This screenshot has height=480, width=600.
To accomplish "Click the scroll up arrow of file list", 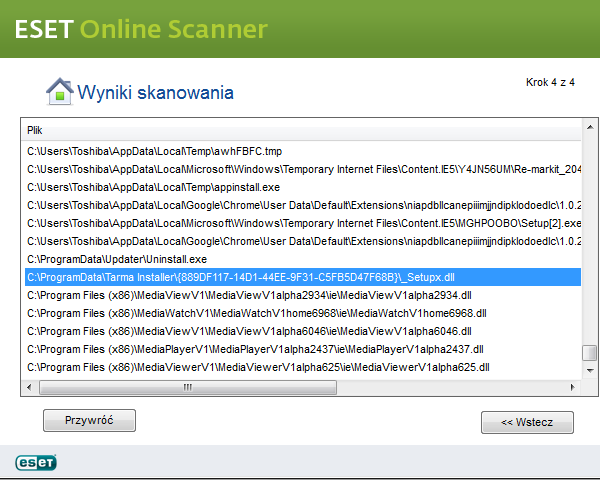I will coord(590,127).
